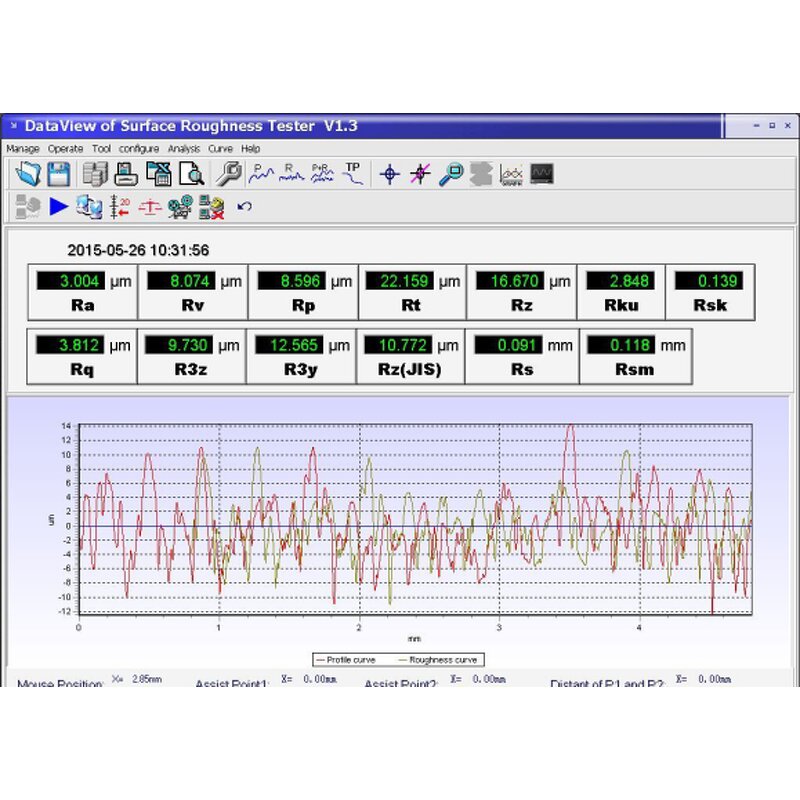
Task: Open the Manage menu
Action: 23,148
